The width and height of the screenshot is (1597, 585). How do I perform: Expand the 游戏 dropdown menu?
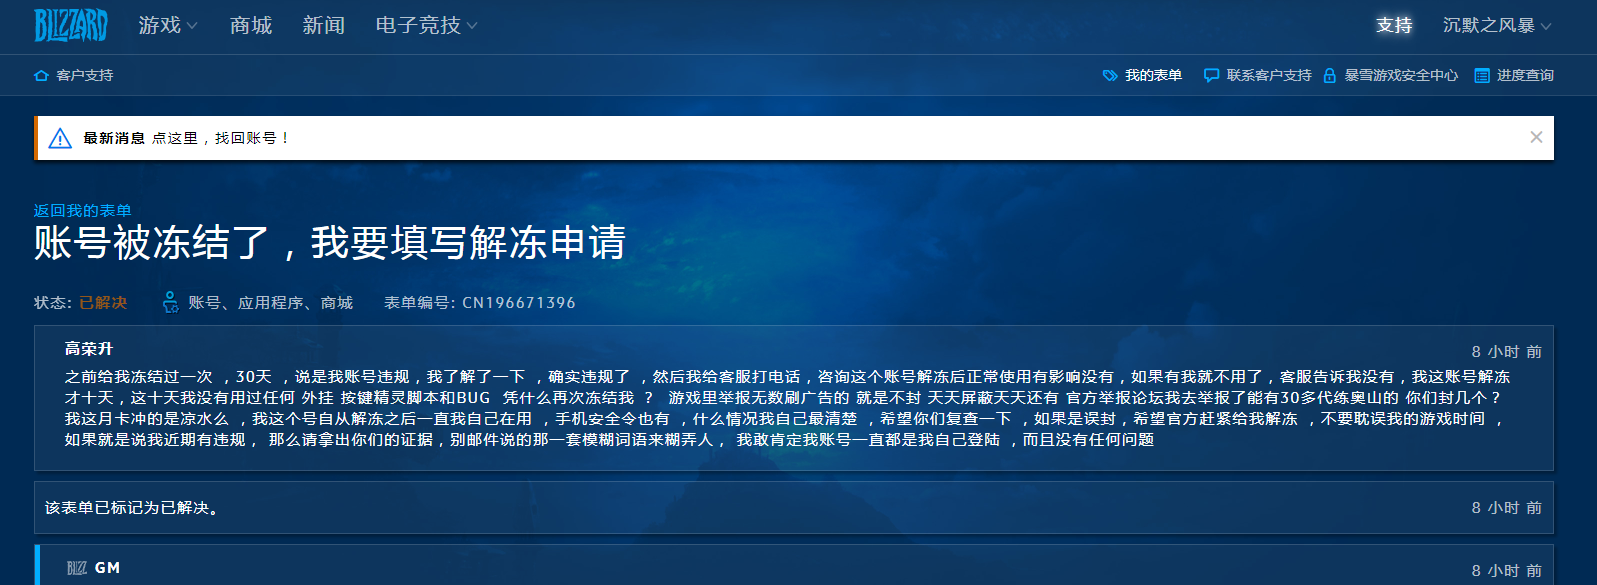168,26
